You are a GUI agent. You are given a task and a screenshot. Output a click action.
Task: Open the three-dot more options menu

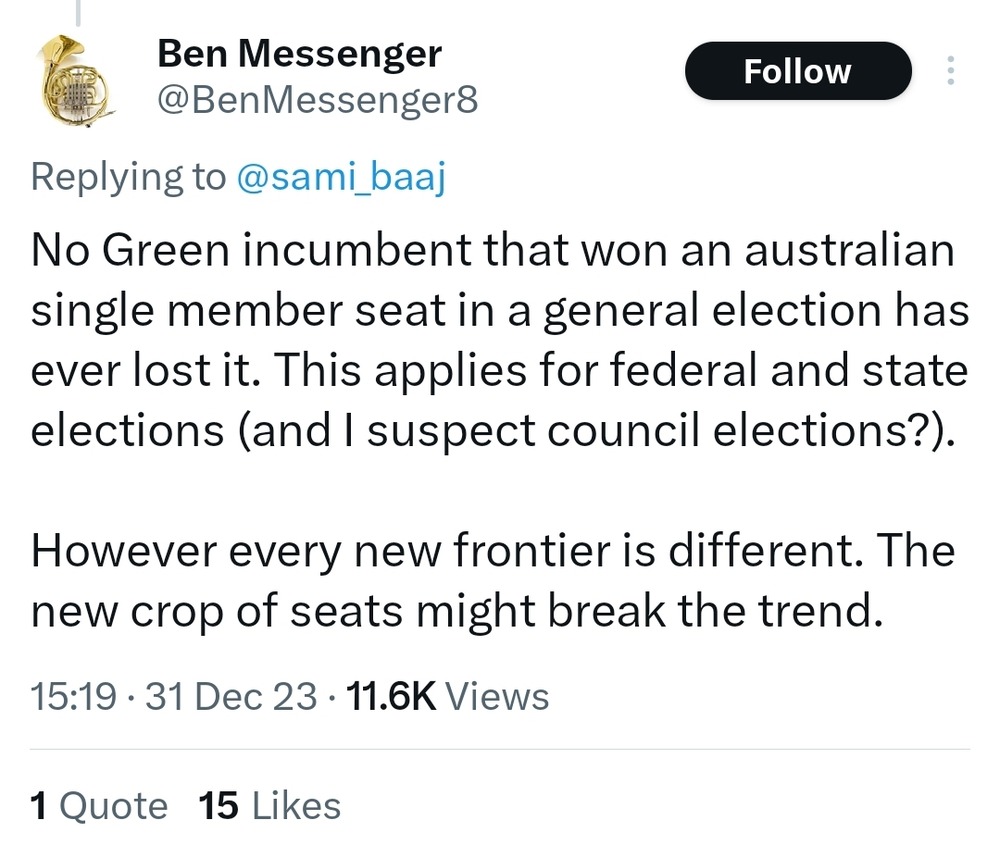point(949,71)
